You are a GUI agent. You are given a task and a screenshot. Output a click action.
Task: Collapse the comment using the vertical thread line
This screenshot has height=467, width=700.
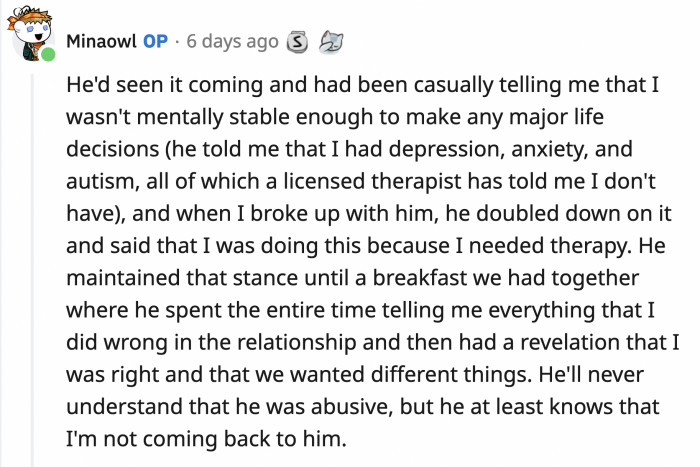[x=32, y=270]
